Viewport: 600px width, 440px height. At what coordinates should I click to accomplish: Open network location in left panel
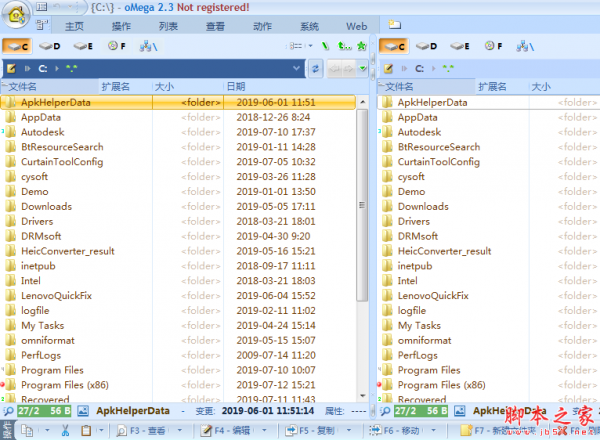(x=148, y=46)
